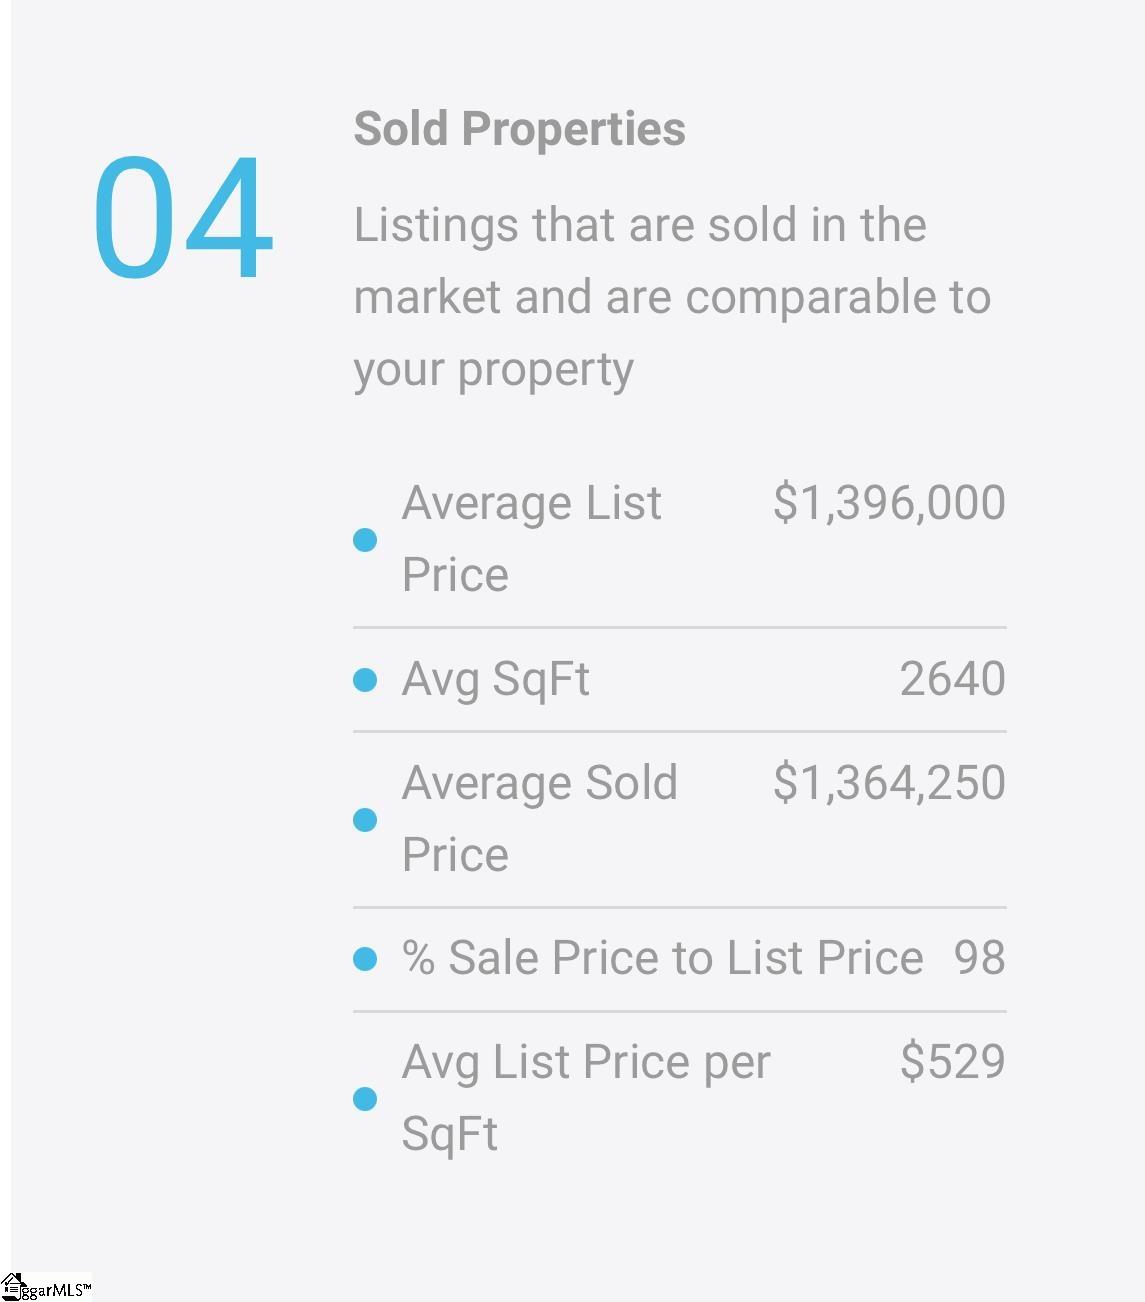Click the large blue 04 section number
The image size is (1145, 1302).
pos(183,217)
